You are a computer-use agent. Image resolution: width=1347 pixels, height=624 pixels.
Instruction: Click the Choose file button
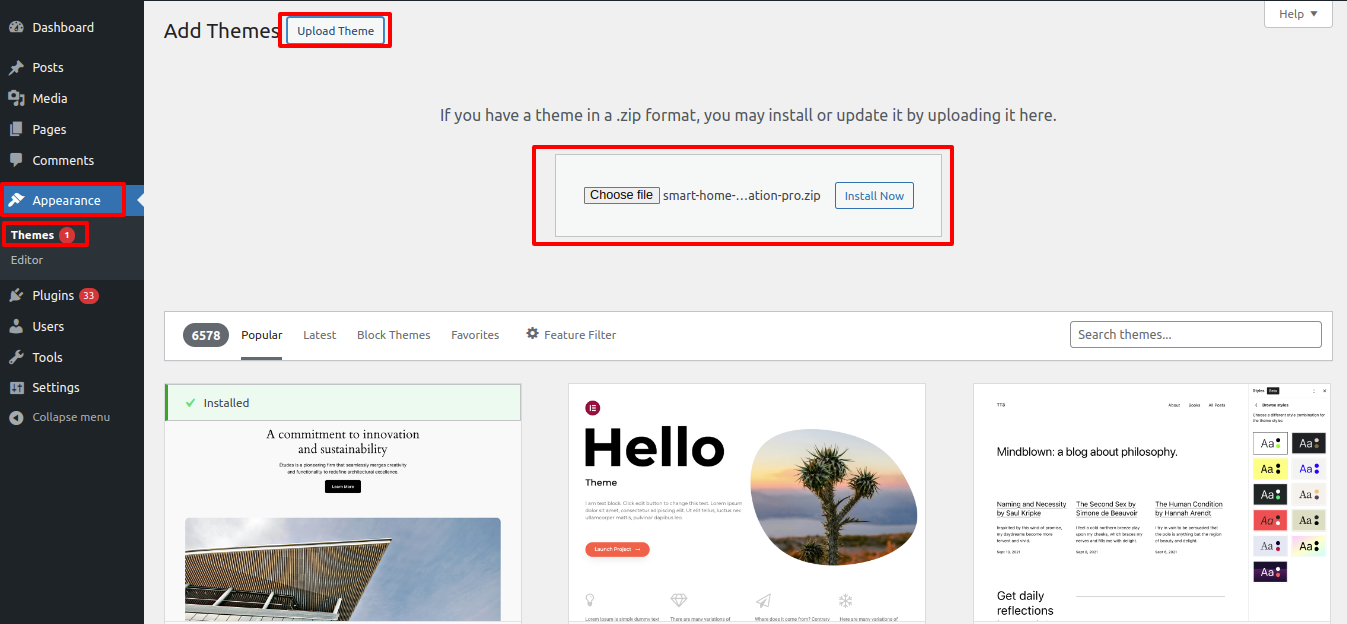pyautogui.click(x=622, y=195)
